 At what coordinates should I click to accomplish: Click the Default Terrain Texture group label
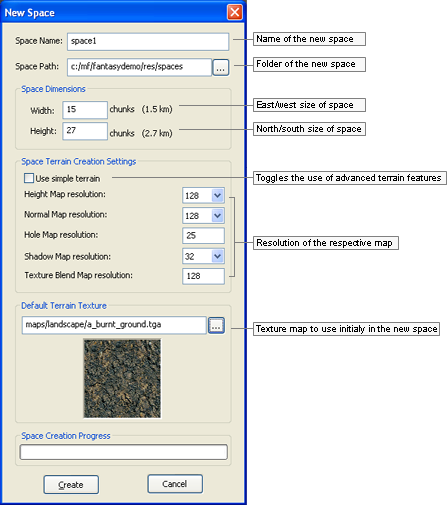[64, 306]
